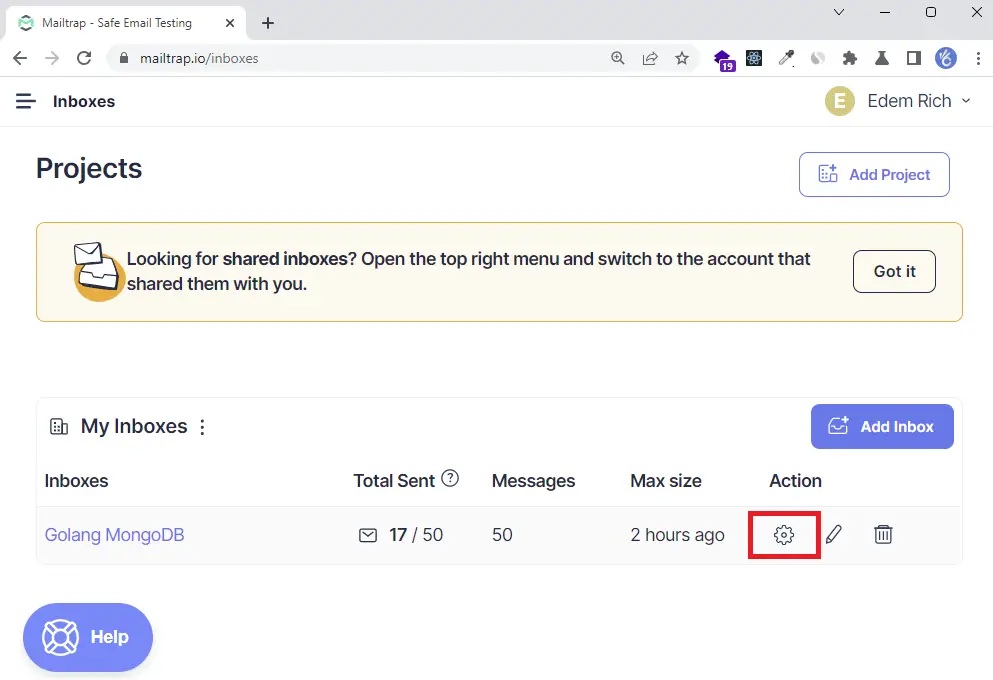Click the React DevTools extension icon
Viewport: 993px width, 680px height.
coord(753,58)
